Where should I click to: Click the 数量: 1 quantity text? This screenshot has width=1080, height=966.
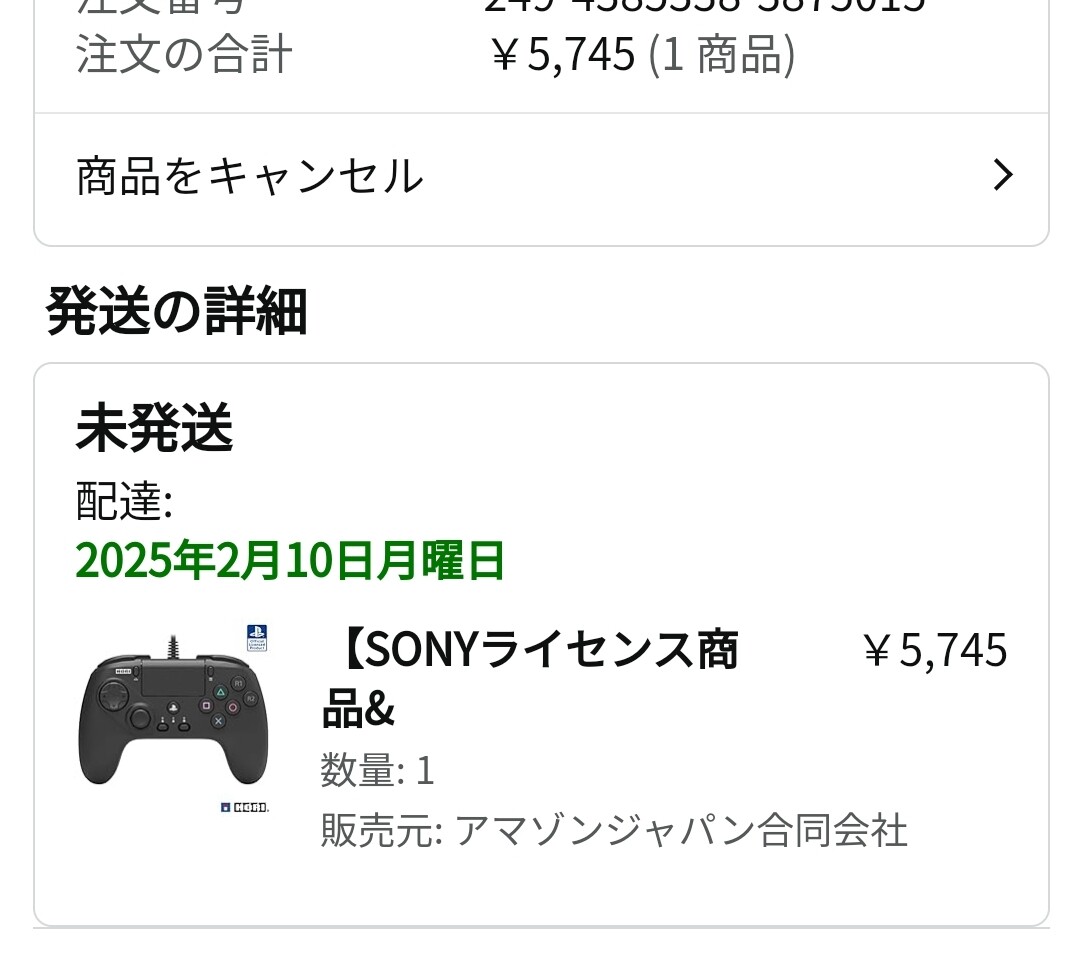(377, 771)
